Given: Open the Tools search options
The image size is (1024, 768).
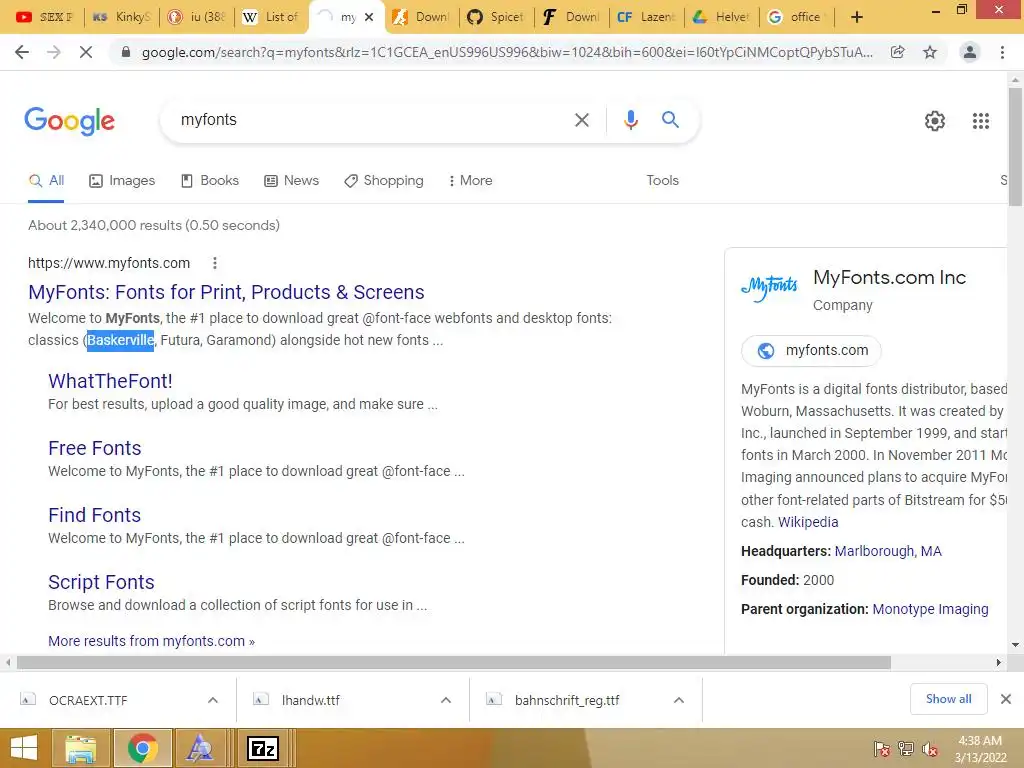Looking at the screenshot, I should click(662, 181).
